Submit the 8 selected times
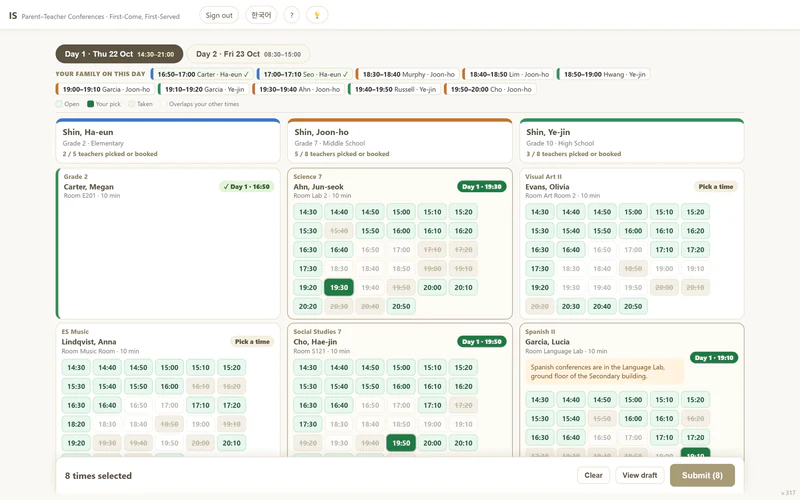The width and height of the screenshot is (800, 500). [702, 476]
